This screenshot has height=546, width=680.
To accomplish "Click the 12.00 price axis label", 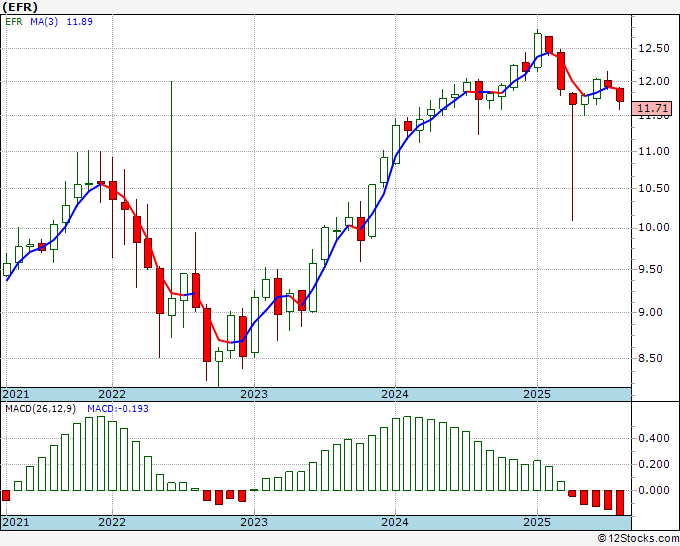I will pos(654,81).
